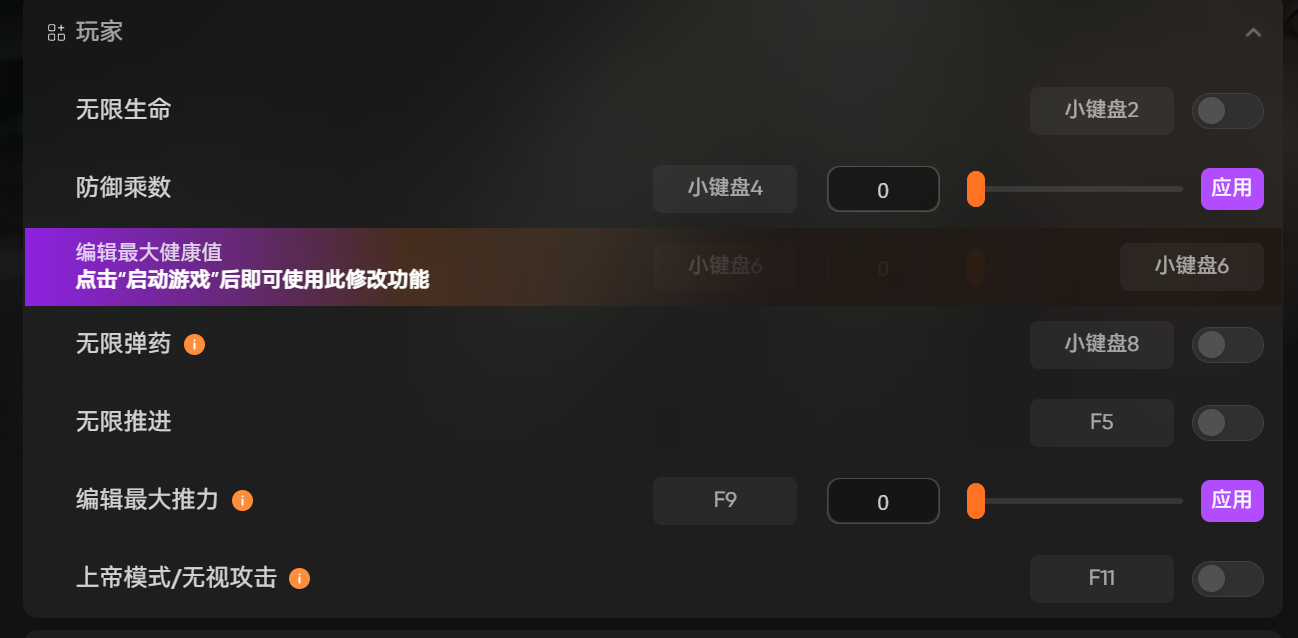Turn on 无限推进 switch
The width and height of the screenshot is (1298, 638).
tap(1227, 423)
